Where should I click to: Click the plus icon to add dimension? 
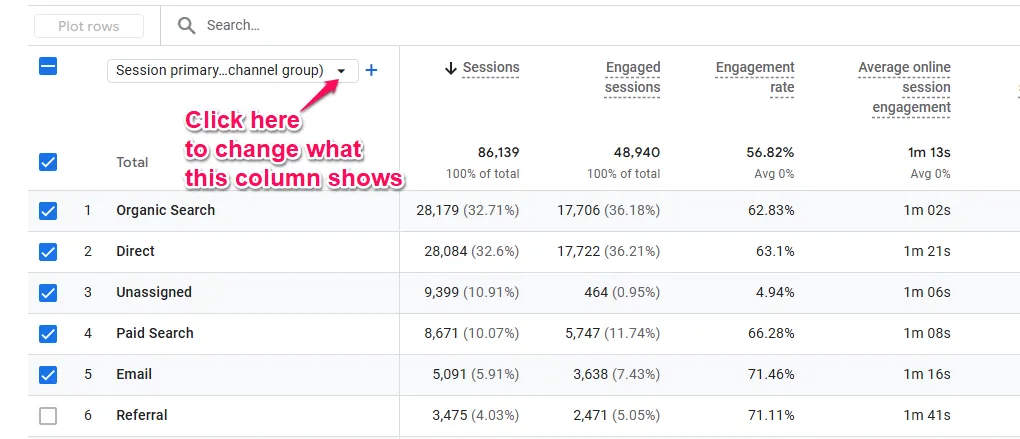pos(372,70)
